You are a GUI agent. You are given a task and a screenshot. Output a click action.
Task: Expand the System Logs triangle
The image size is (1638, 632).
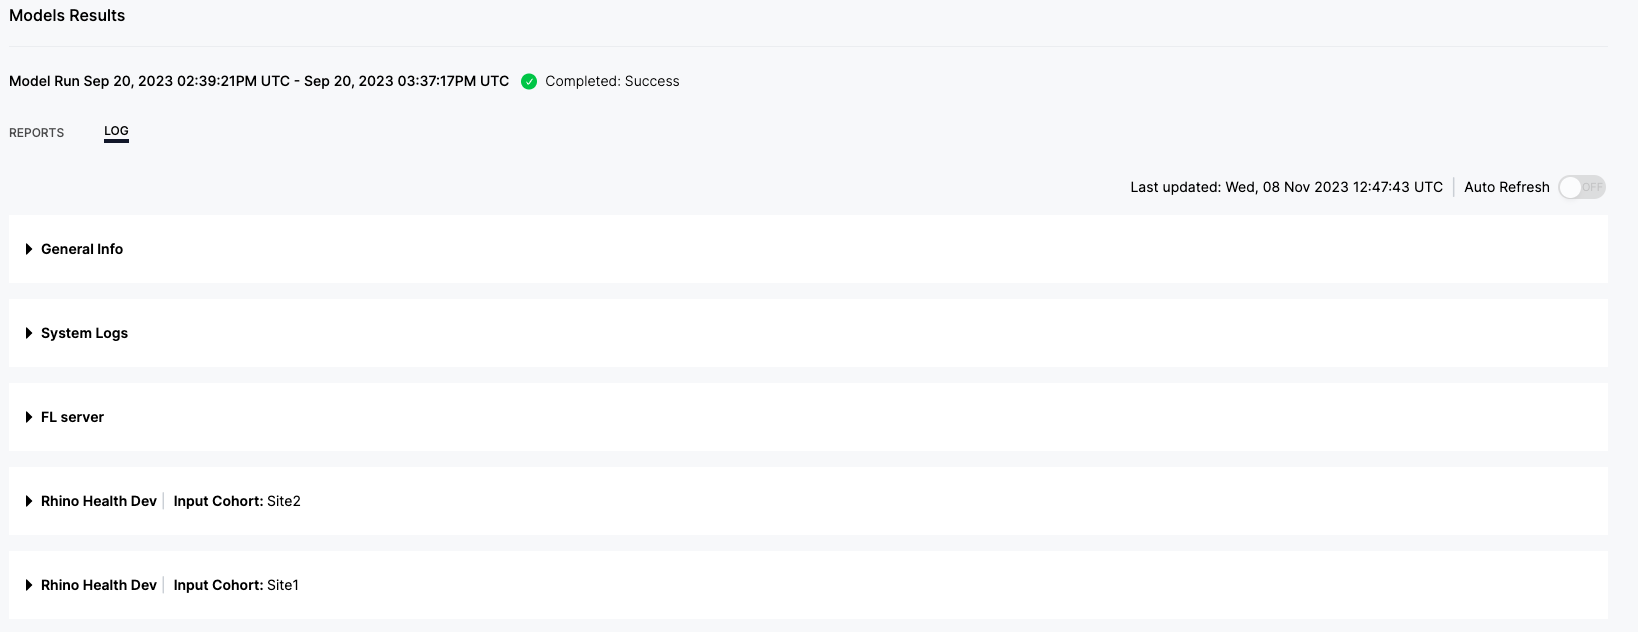(x=29, y=333)
